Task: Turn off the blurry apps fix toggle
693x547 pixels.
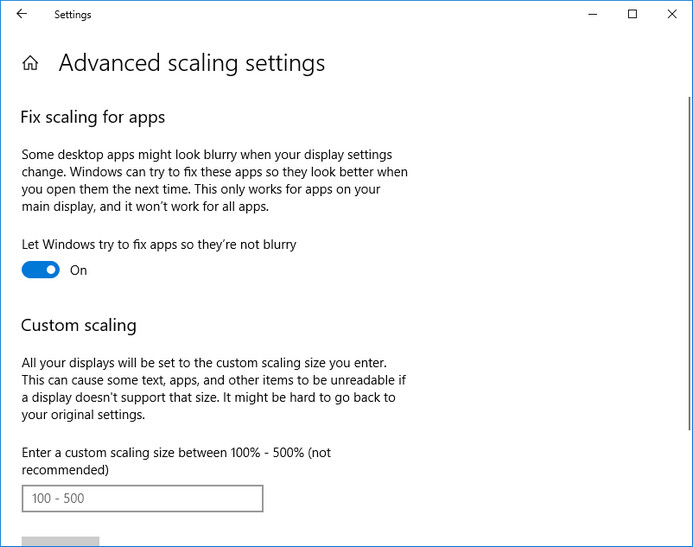Action: (41, 270)
